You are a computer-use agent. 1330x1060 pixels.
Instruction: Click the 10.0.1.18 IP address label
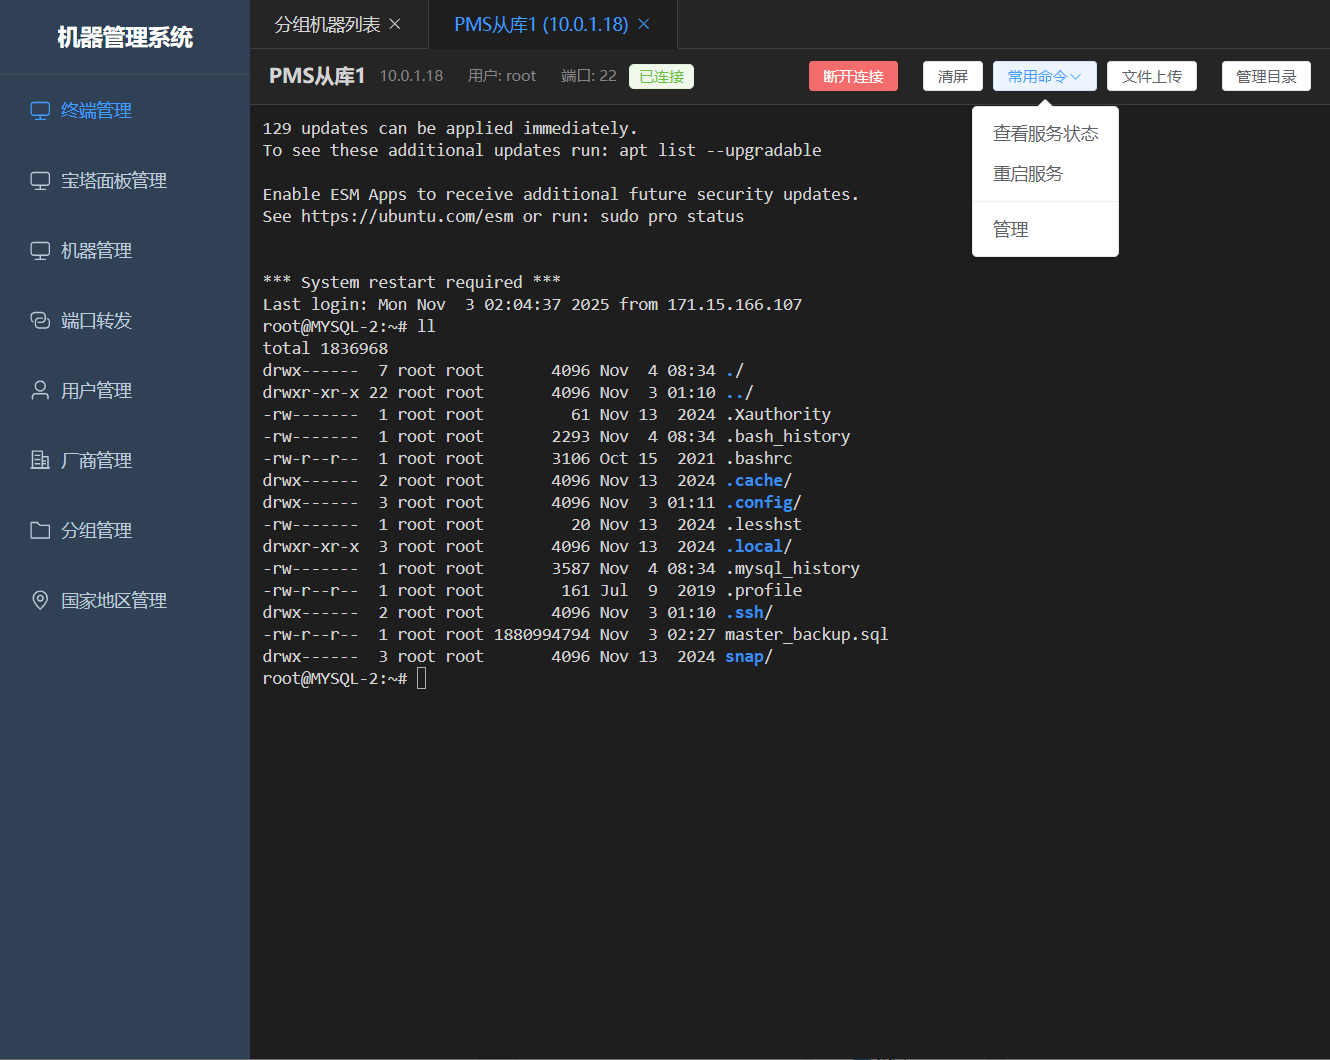click(x=411, y=76)
